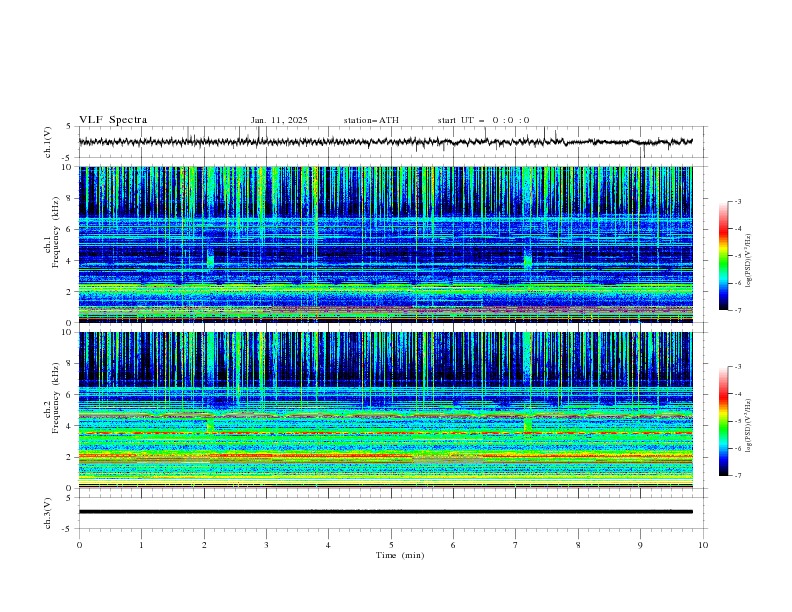Select the "Jan. 11, 2025" date text
Screen dimensions: 792x612
click(279, 120)
